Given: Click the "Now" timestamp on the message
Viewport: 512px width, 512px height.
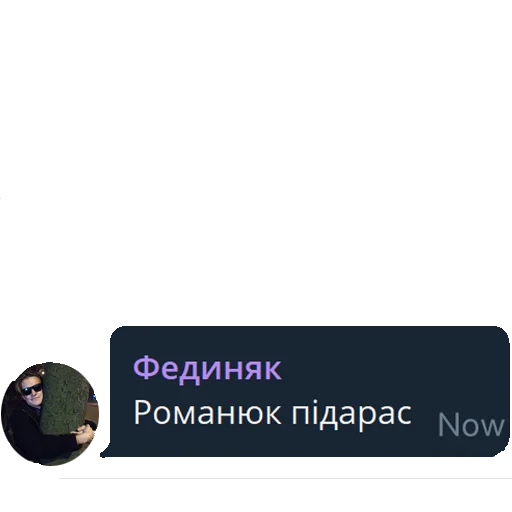Looking at the screenshot, I should point(471,425).
